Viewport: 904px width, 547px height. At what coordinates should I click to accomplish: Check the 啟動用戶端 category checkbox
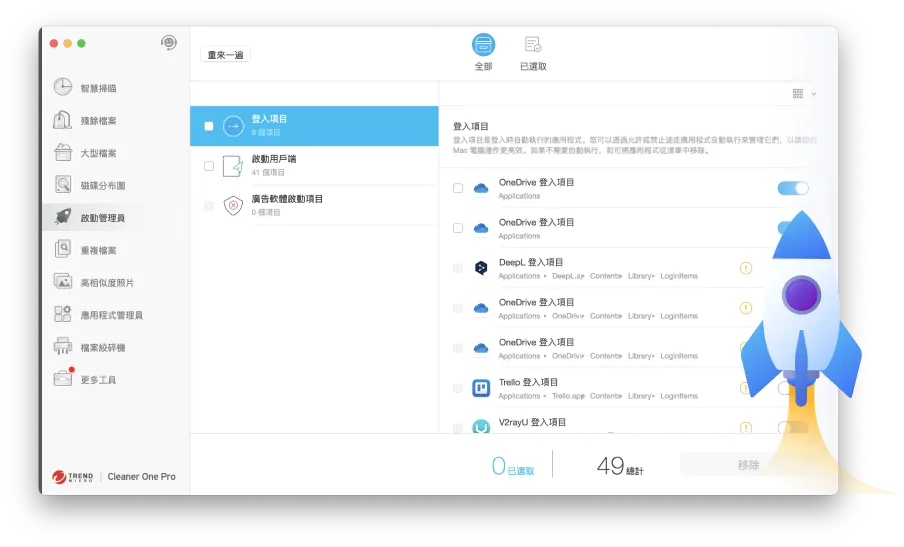tap(208, 166)
